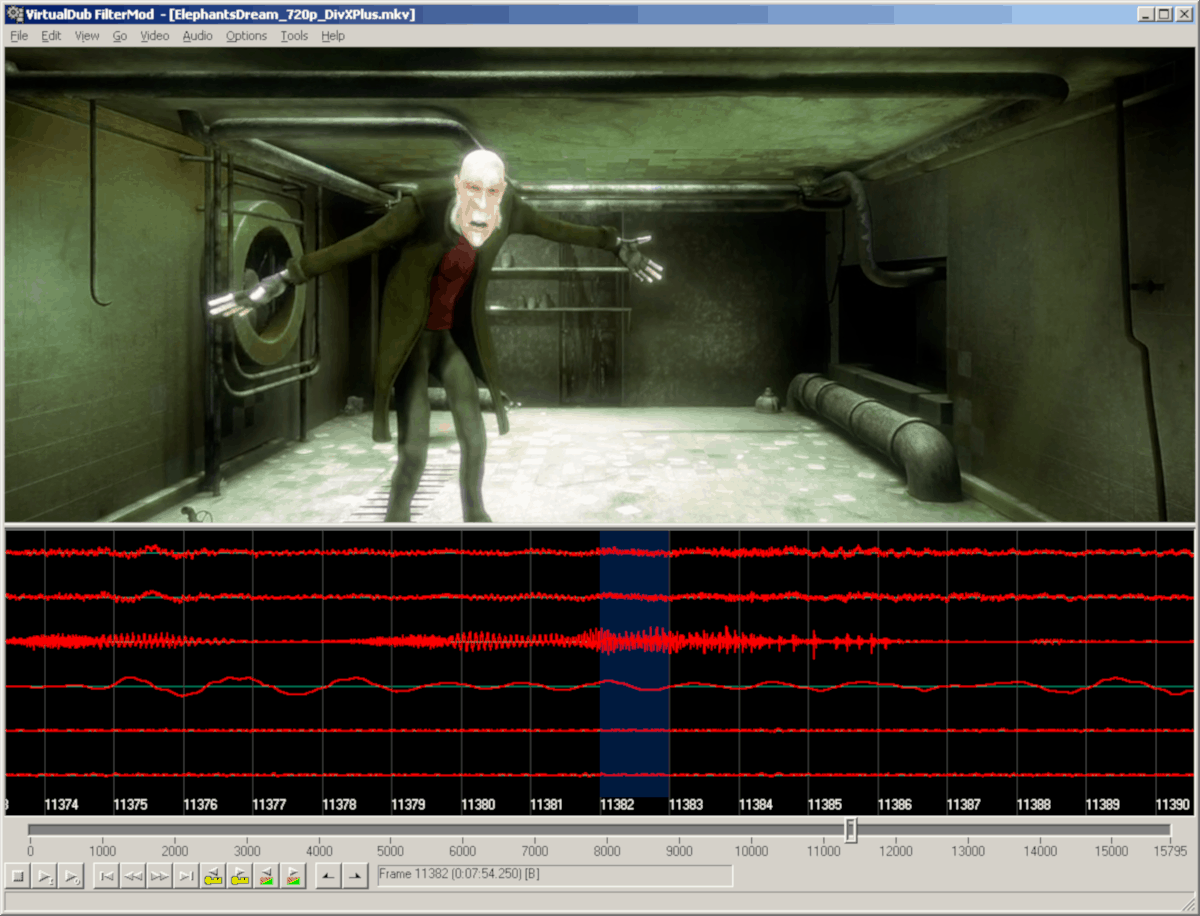Open the Help menu
Viewport: 1200px width, 916px height.
pos(333,35)
